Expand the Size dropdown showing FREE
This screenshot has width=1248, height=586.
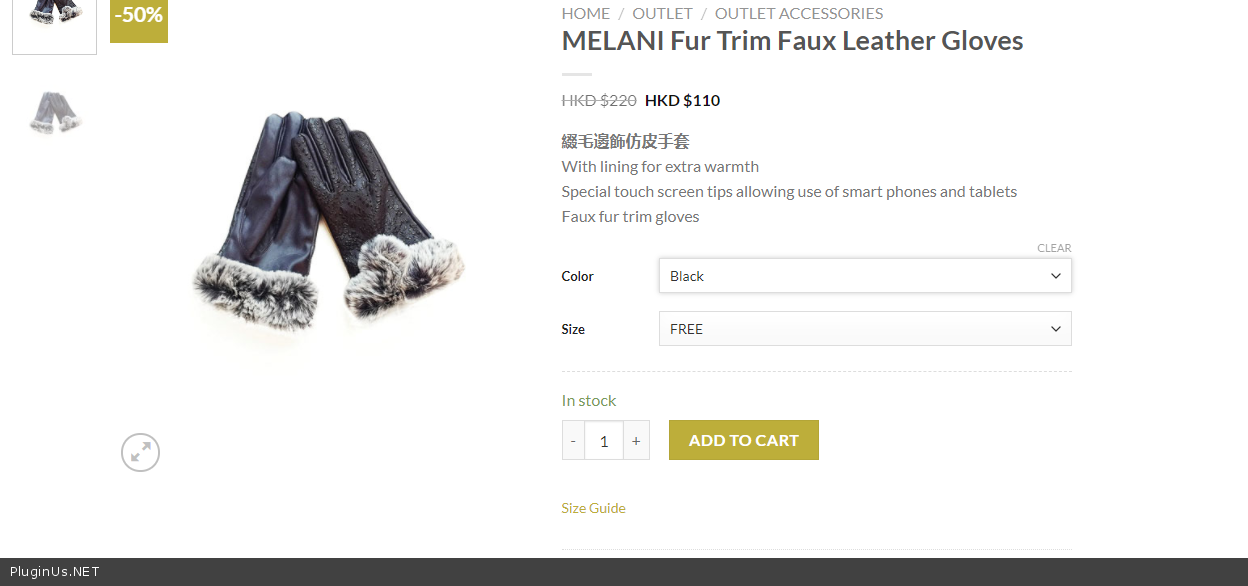(865, 329)
